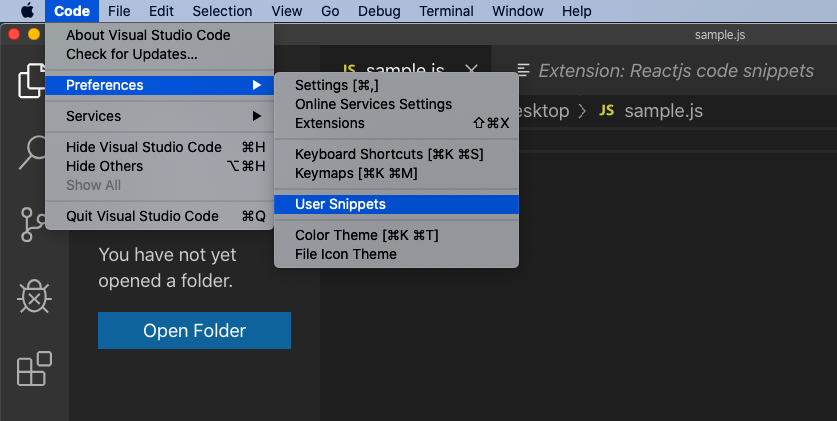The image size is (837, 421).
Task: Click the Extension tab's page icon
Action: pyautogui.click(x=524, y=70)
